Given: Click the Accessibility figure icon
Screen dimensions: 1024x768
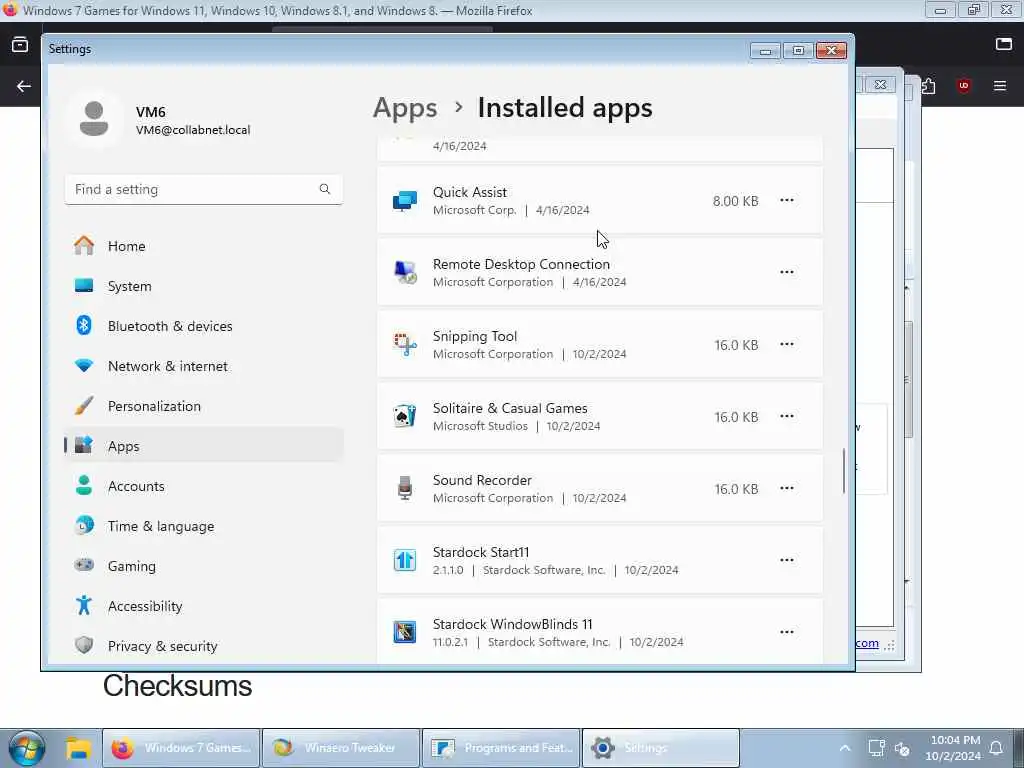Looking at the screenshot, I should coord(84,605).
